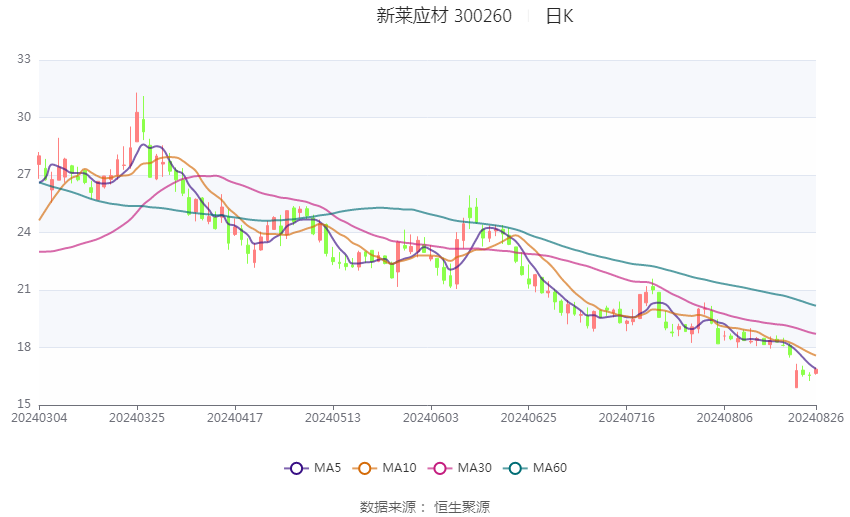
Task: Click the chart title 新莱应材 300260
Action: click(x=444, y=16)
